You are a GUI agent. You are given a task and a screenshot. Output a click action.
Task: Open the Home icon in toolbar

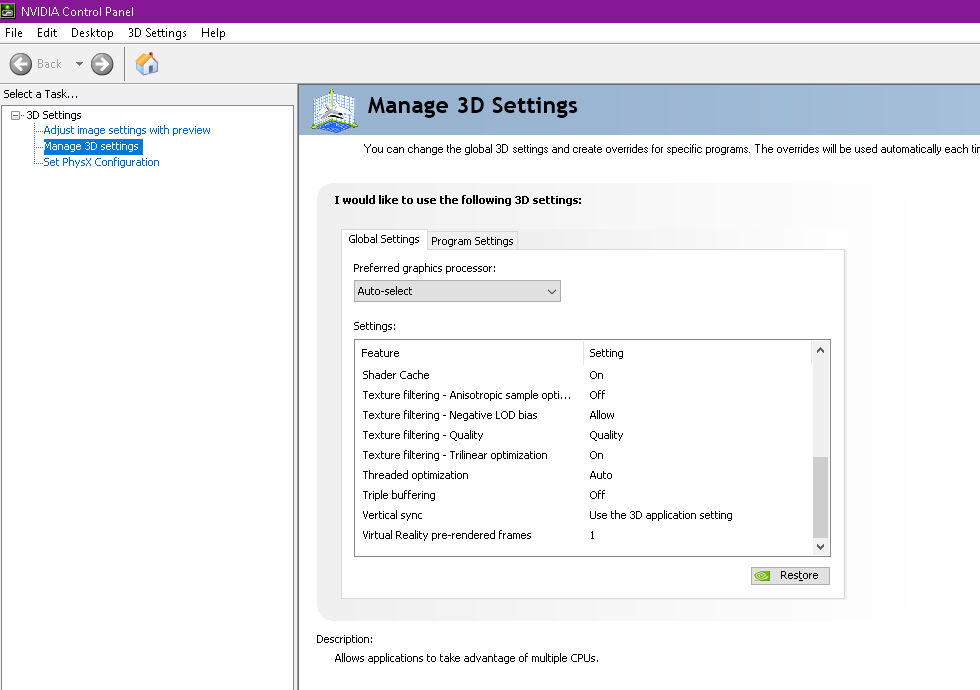click(x=147, y=64)
